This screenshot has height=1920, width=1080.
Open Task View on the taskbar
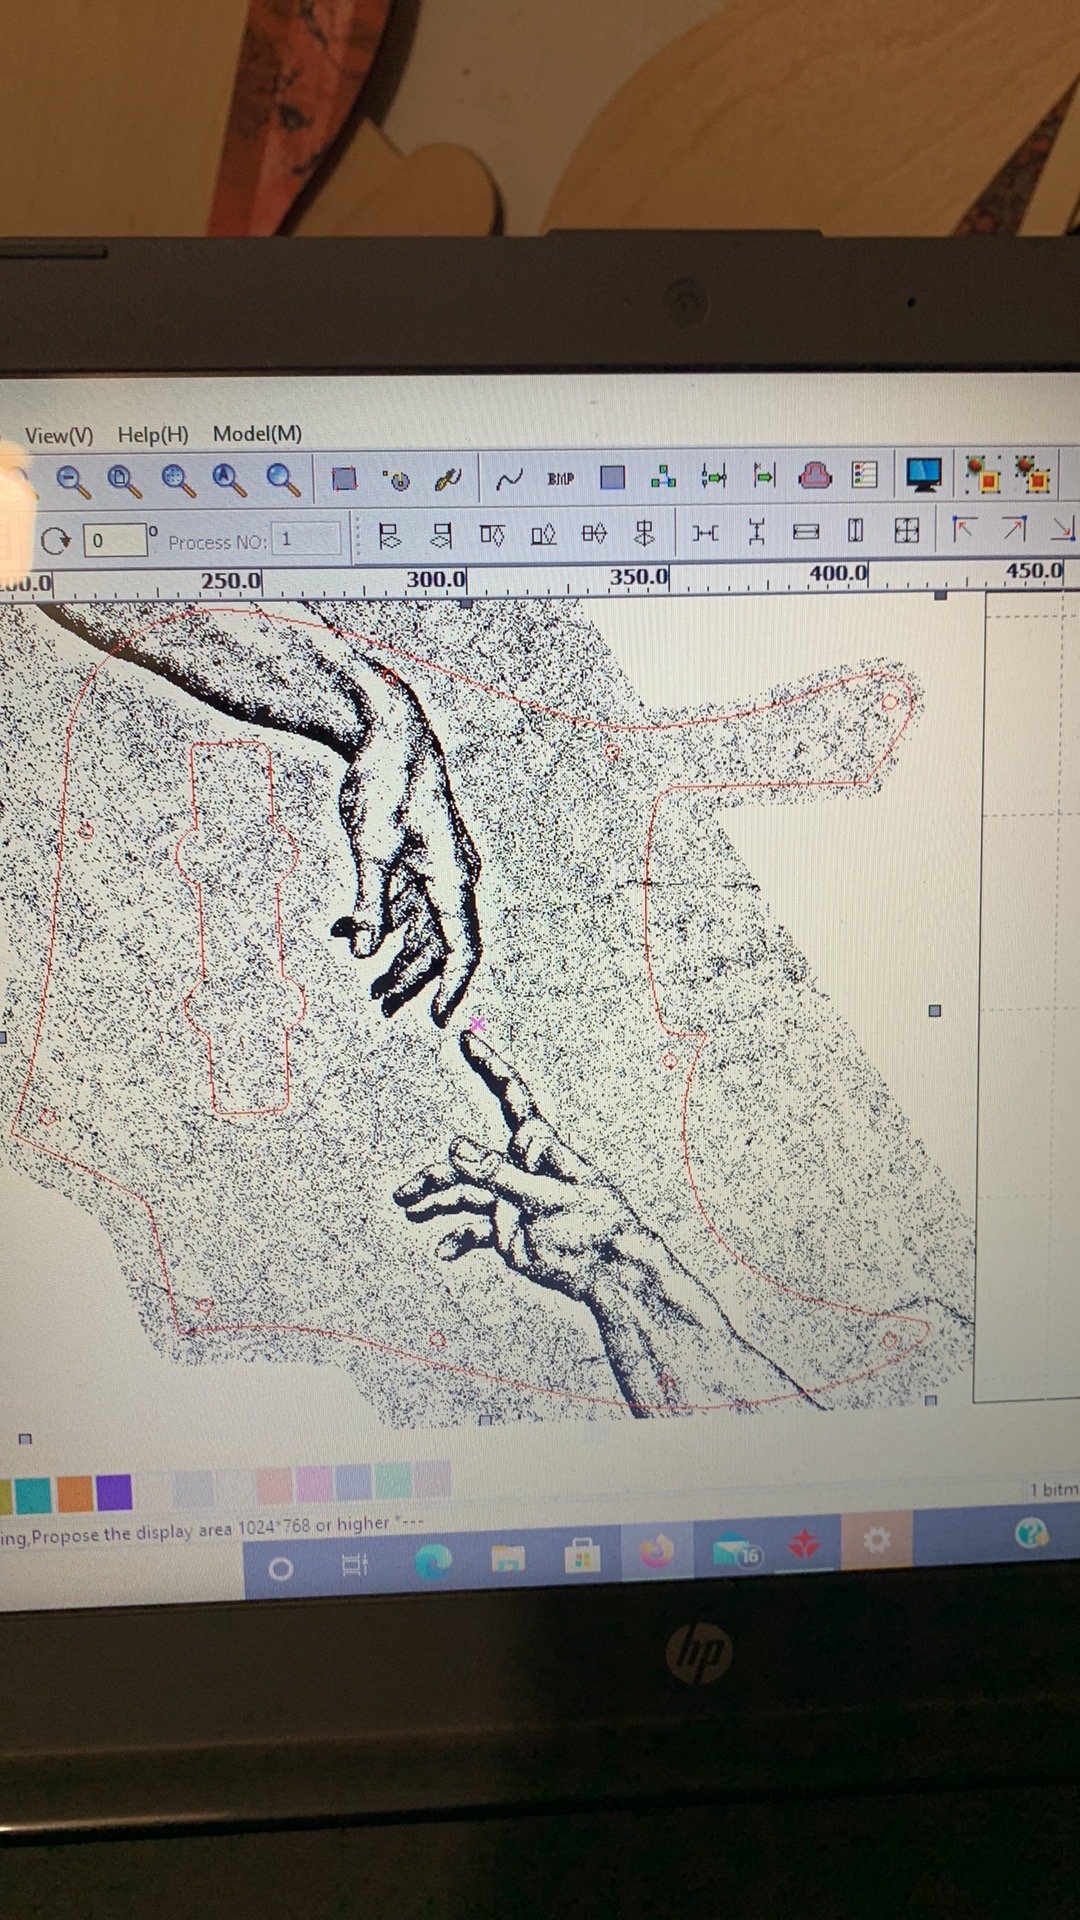coord(355,1565)
